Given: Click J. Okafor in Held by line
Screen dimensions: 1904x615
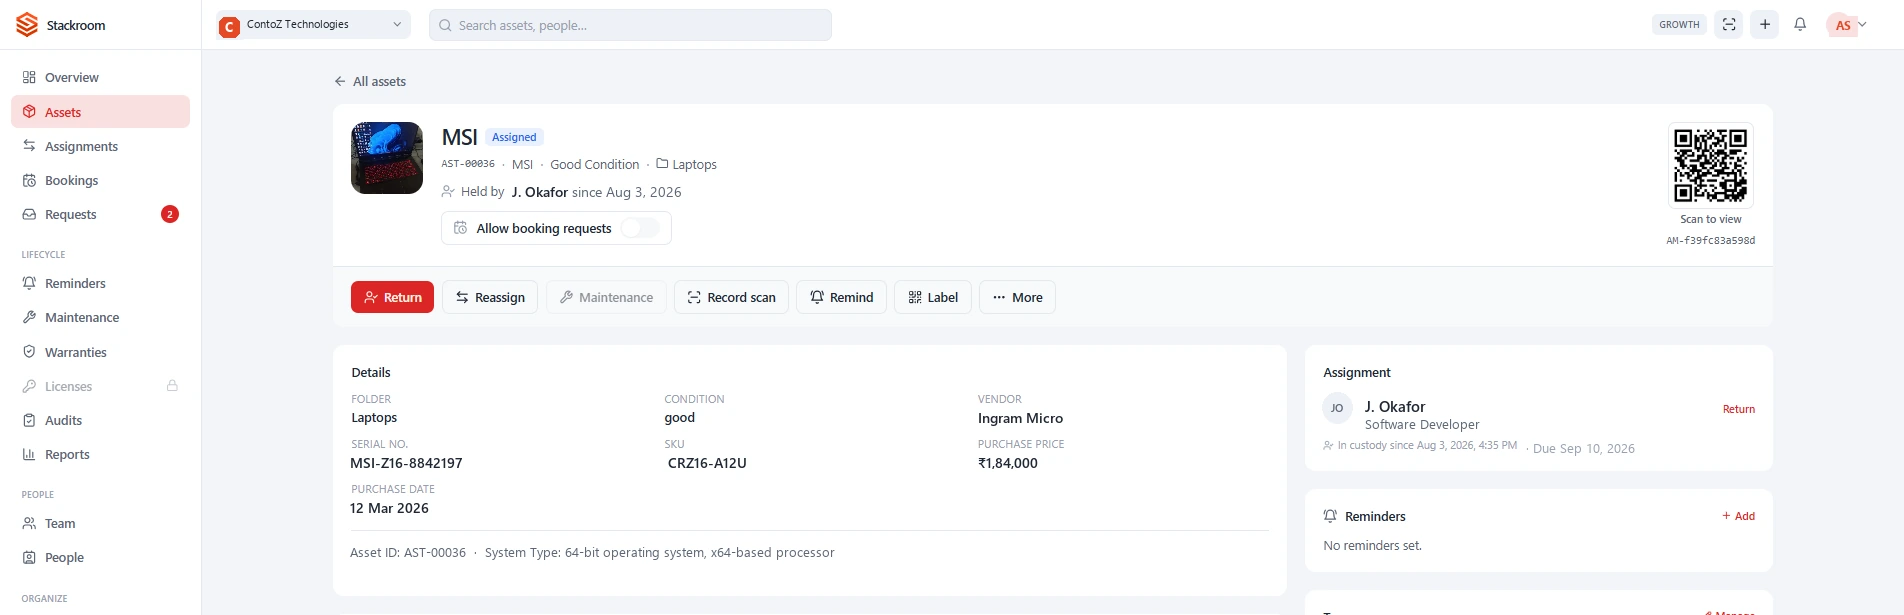Looking at the screenshot, I should click(x=540, y=192).
